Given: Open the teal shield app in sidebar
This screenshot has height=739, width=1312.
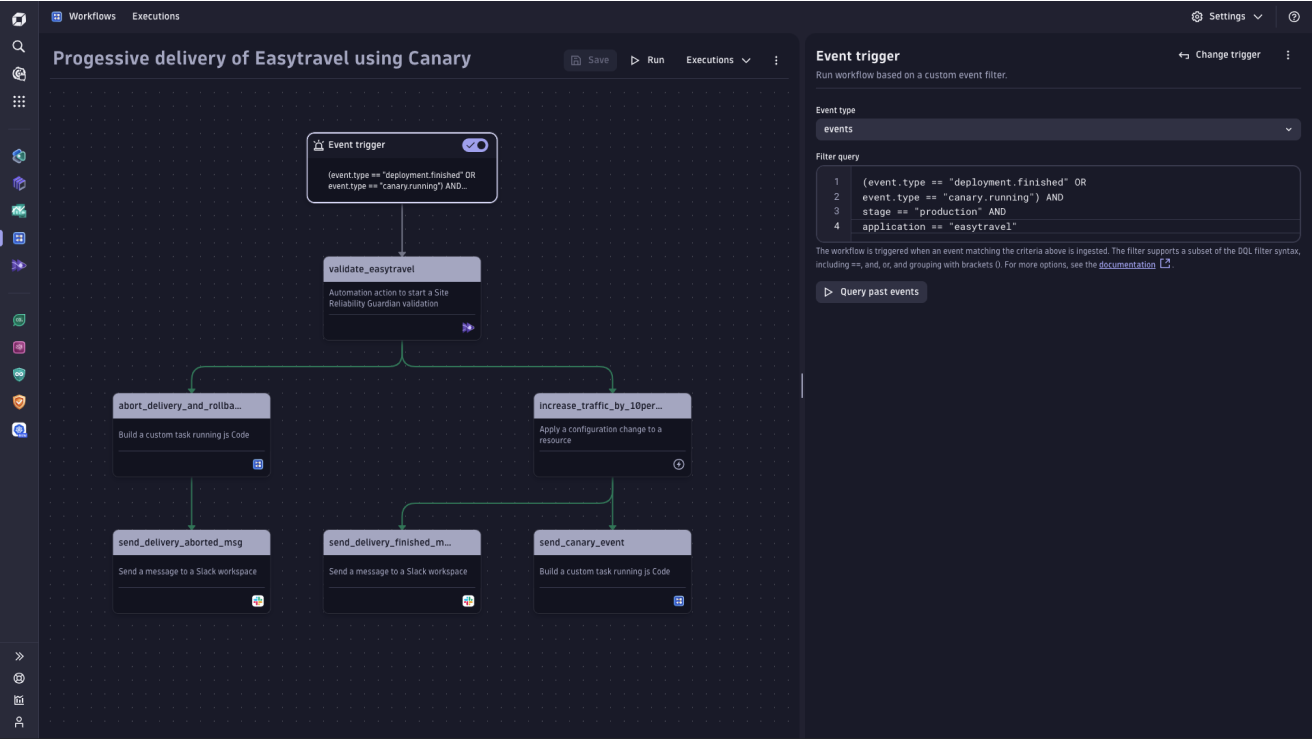Looking at the screenshot, I should pyautogui.click(x=18, y=375).
